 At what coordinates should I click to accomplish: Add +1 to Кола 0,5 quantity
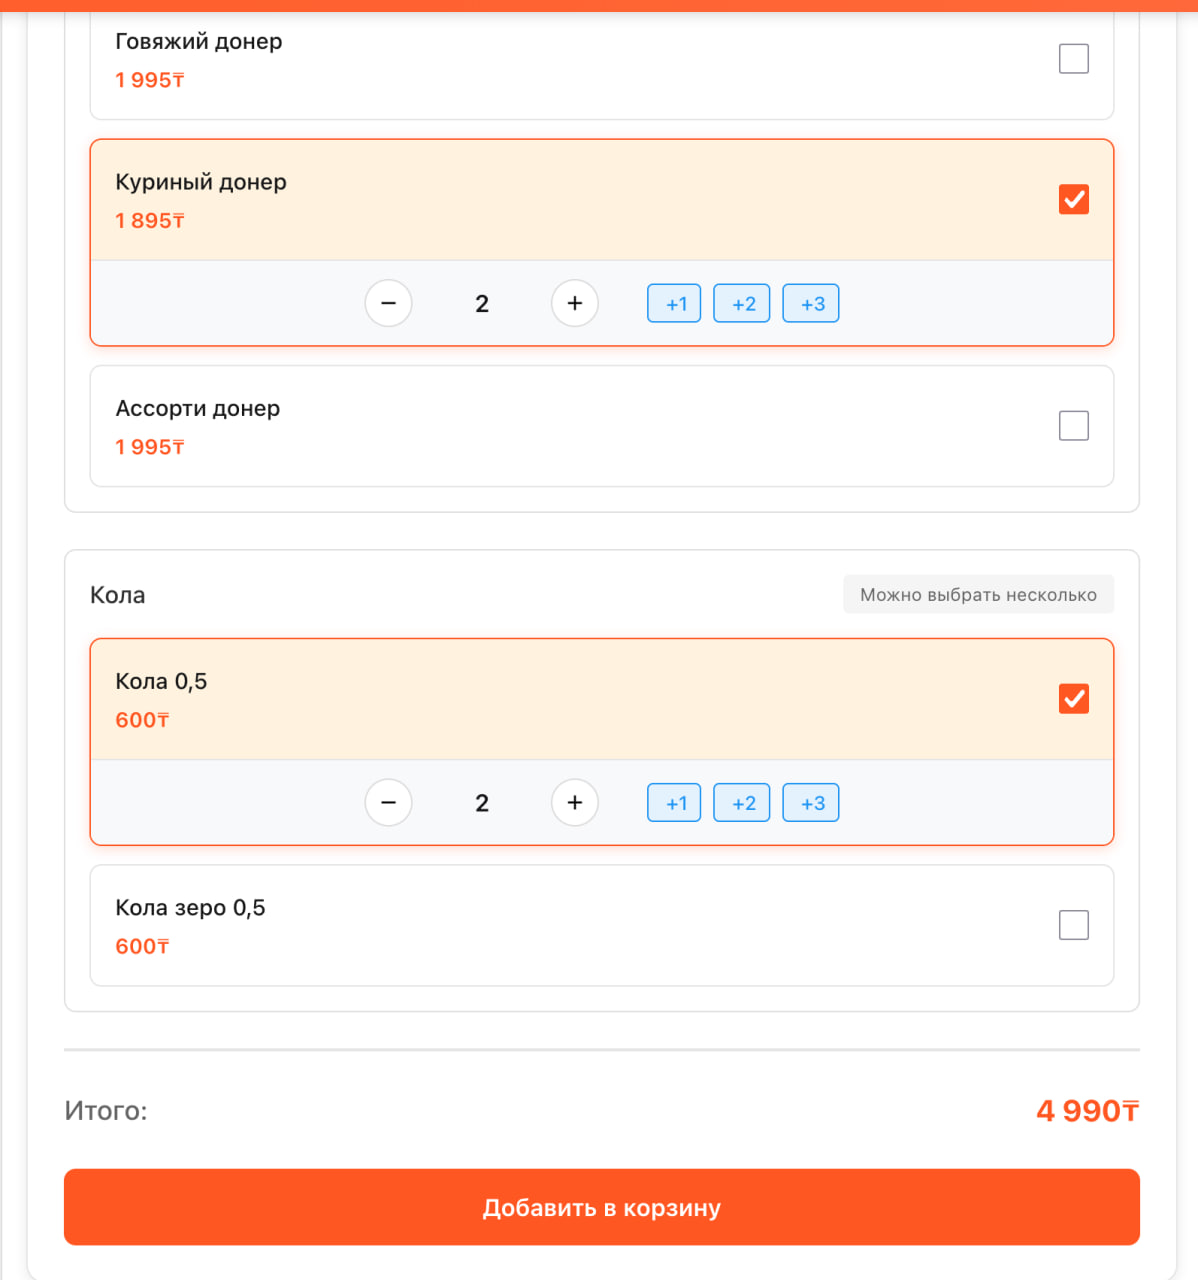coord(675,803)
